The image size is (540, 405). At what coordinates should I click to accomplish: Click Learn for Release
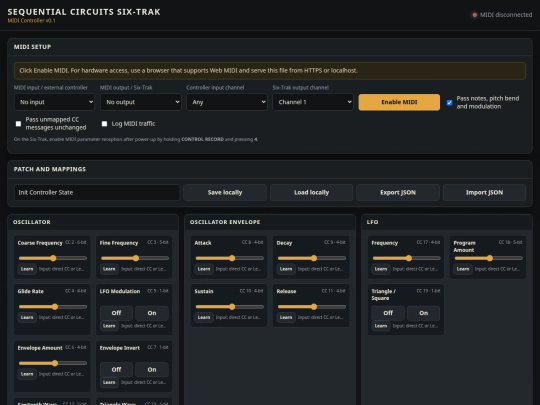click(x=286, y=317)
